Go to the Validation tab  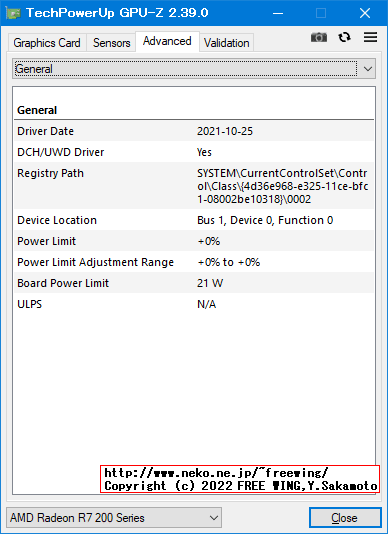click(227, 43)
